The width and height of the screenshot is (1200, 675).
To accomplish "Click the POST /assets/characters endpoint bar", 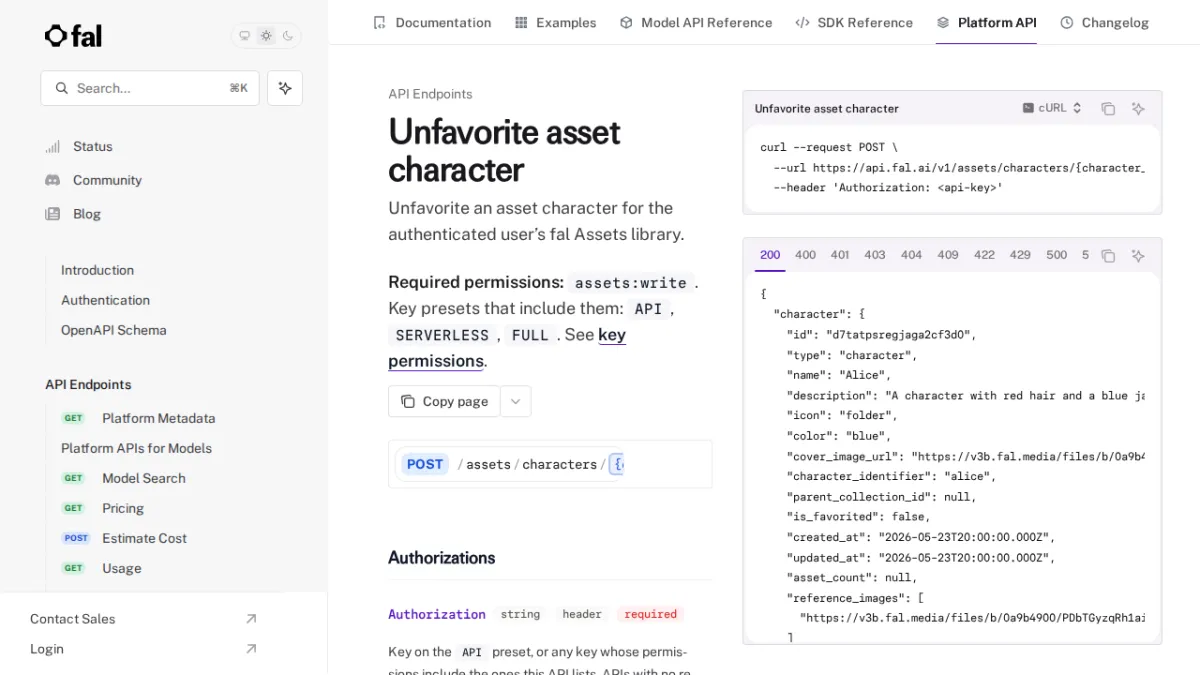I will [x=550, y=464].
